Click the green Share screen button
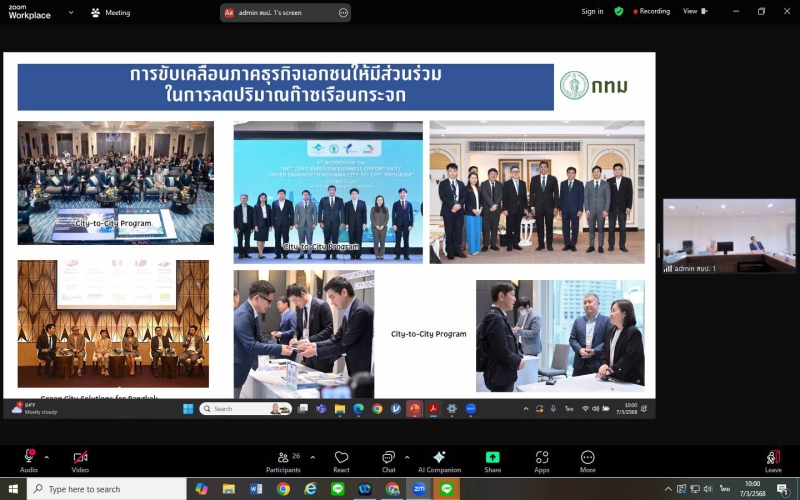 (x=492, y=459)
